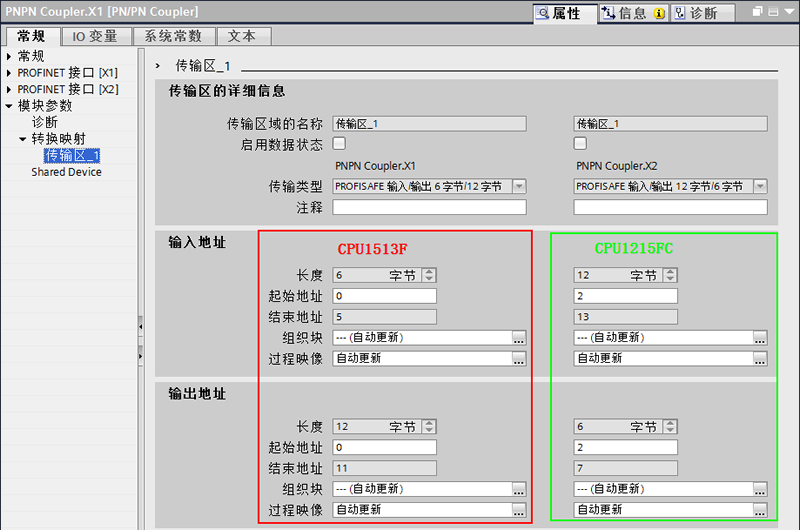Browse CPU1215FC input 过程映像 button
Screen dimensions: 800x530
(x=760, y=359)
